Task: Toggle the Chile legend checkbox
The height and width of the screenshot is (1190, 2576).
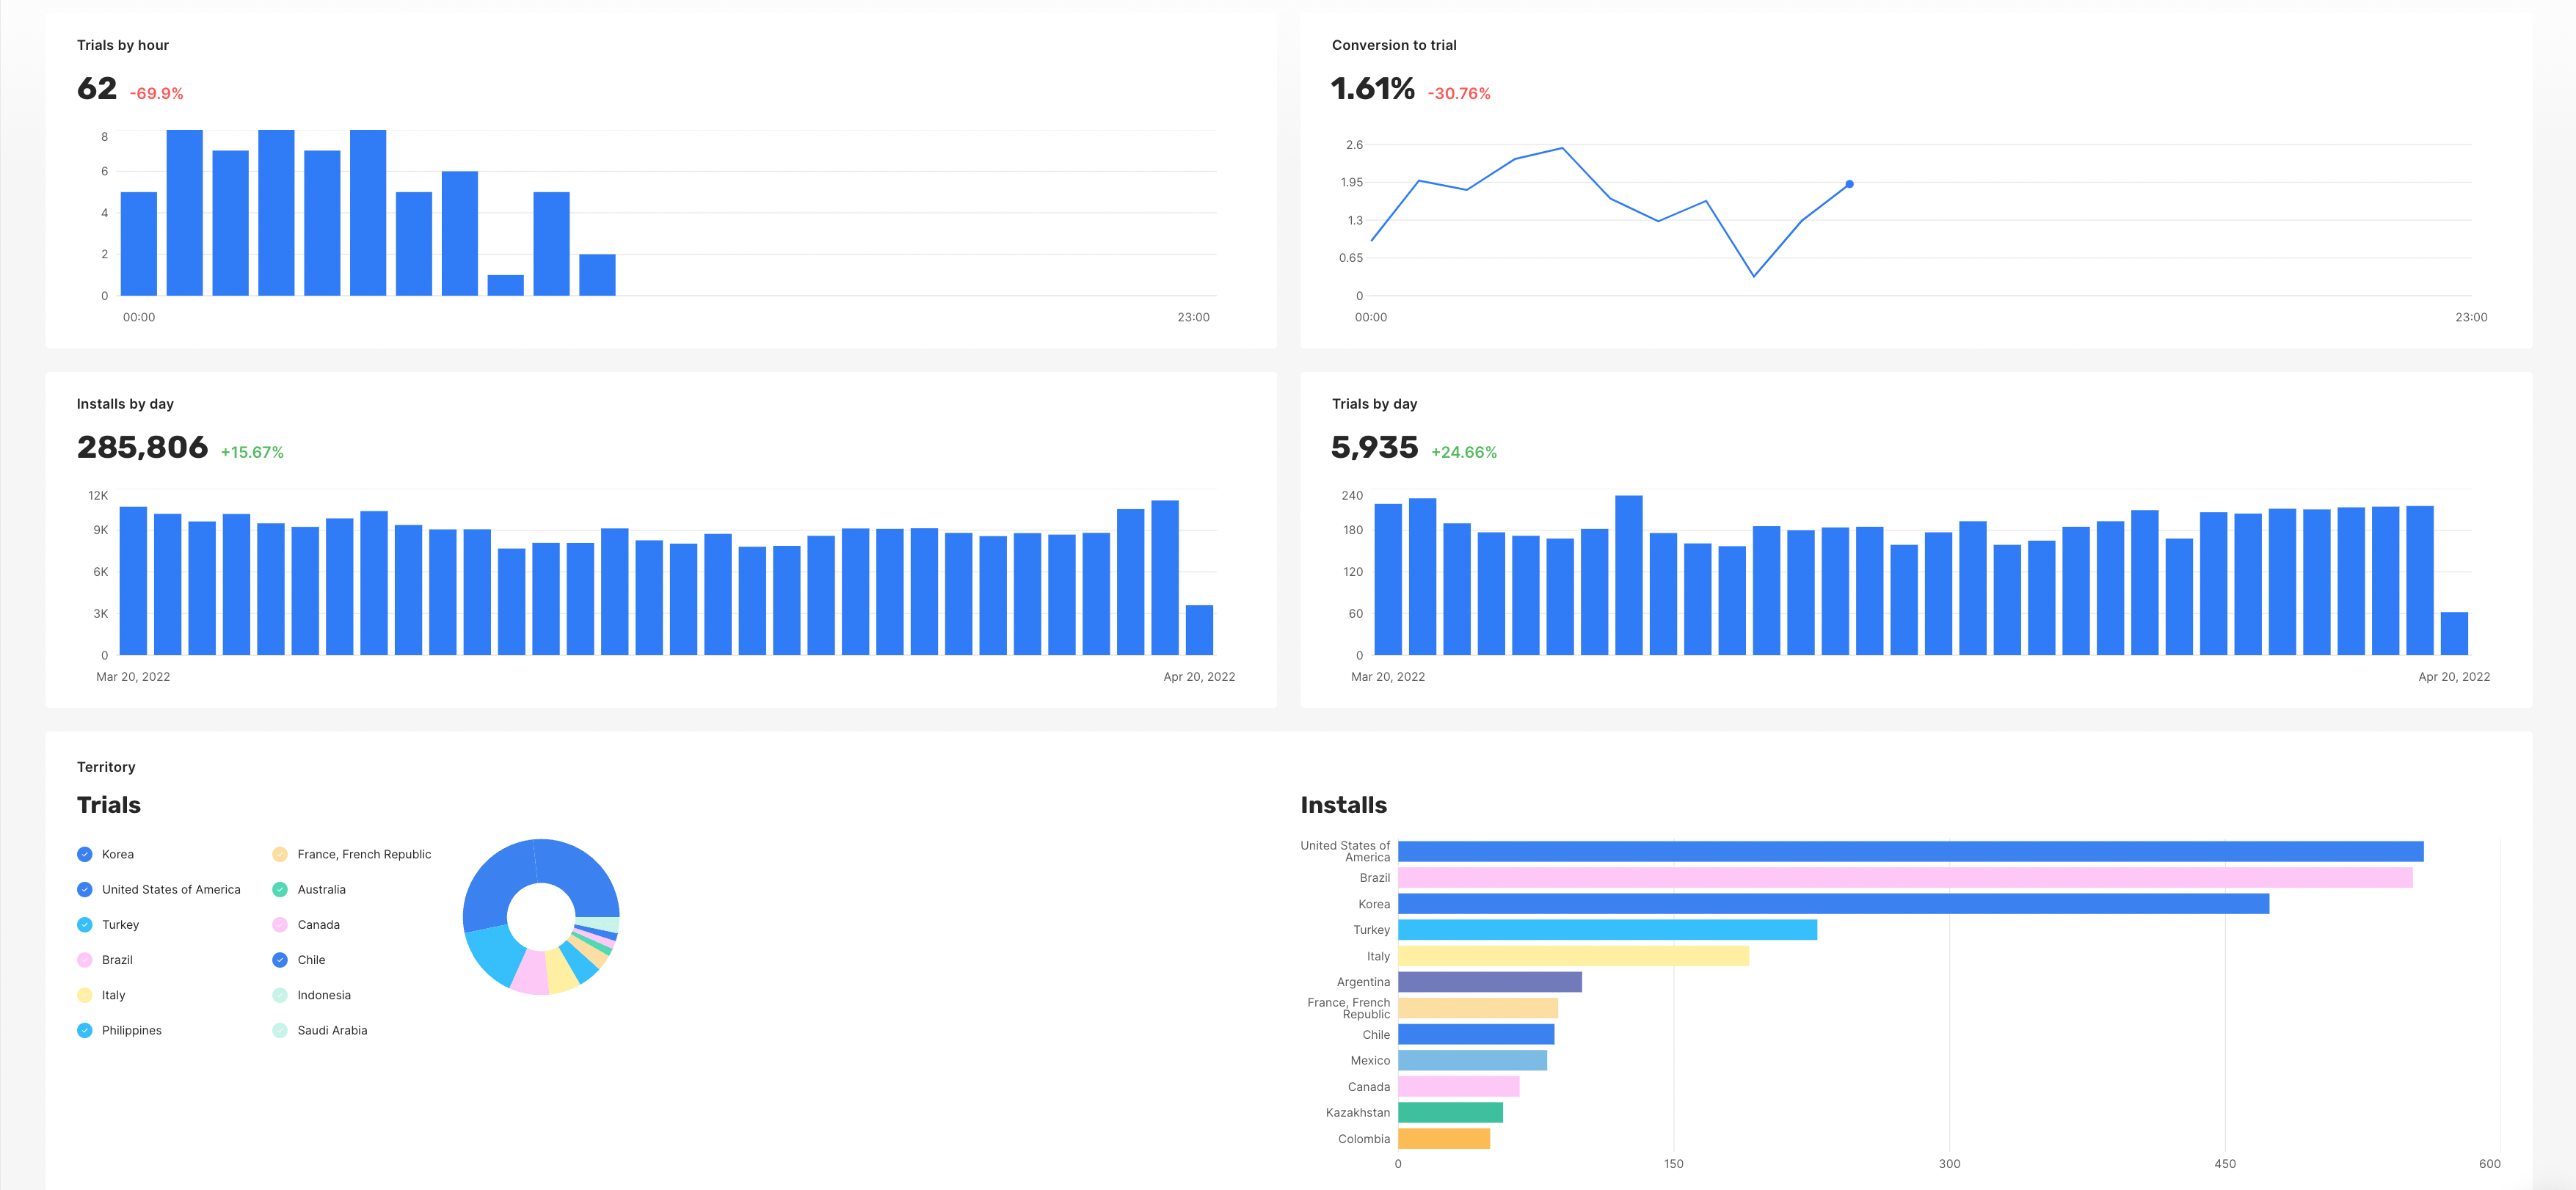Action: click(x=280, y=960)
